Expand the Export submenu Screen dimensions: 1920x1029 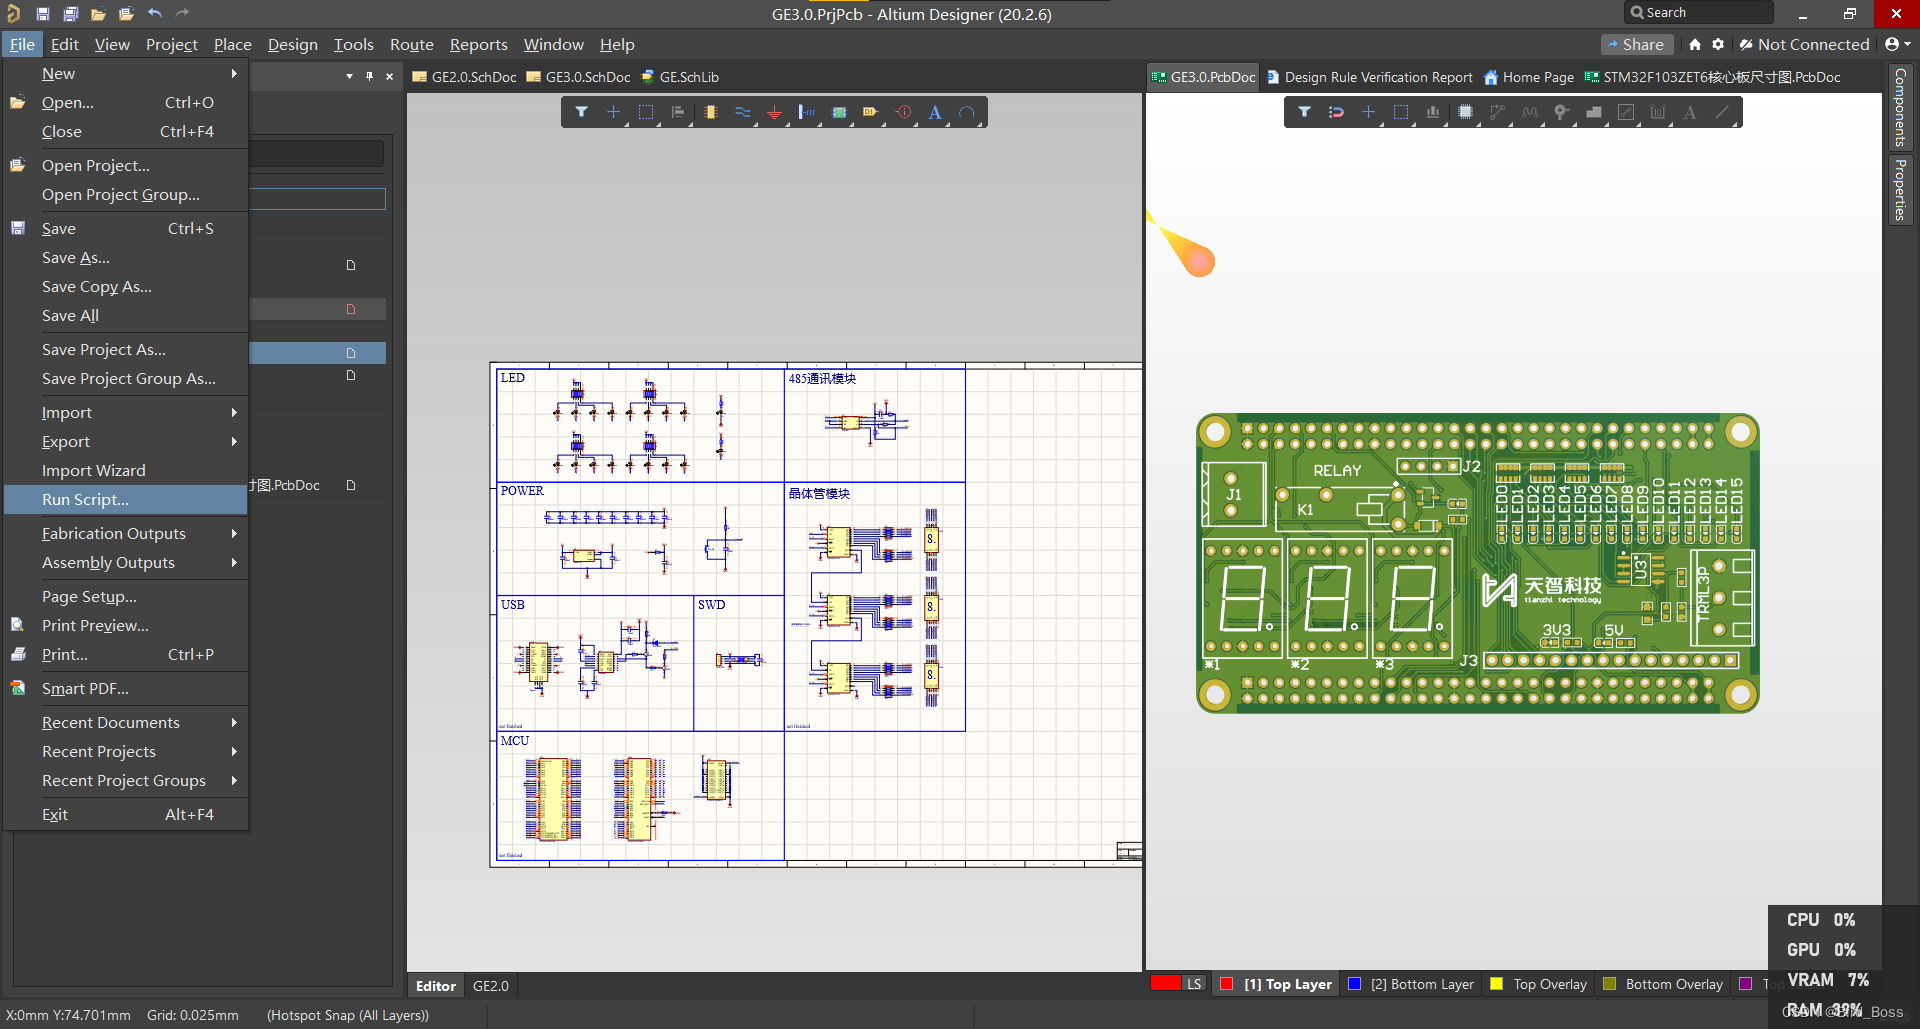pyautogui.click(x=125, y=441)
